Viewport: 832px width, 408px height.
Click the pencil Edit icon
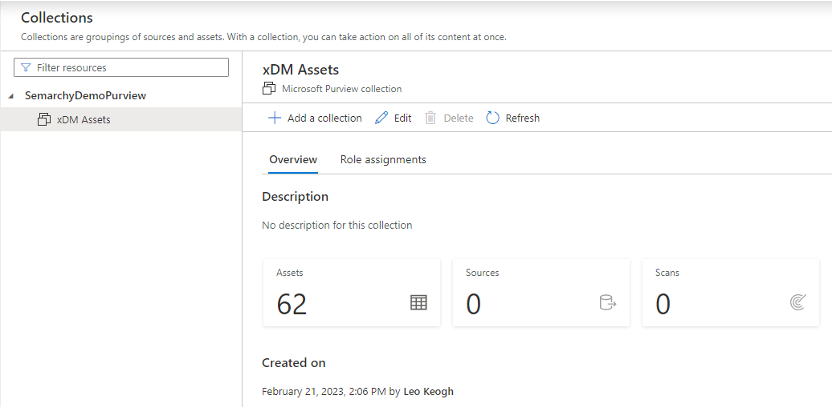tap(381, 118)
